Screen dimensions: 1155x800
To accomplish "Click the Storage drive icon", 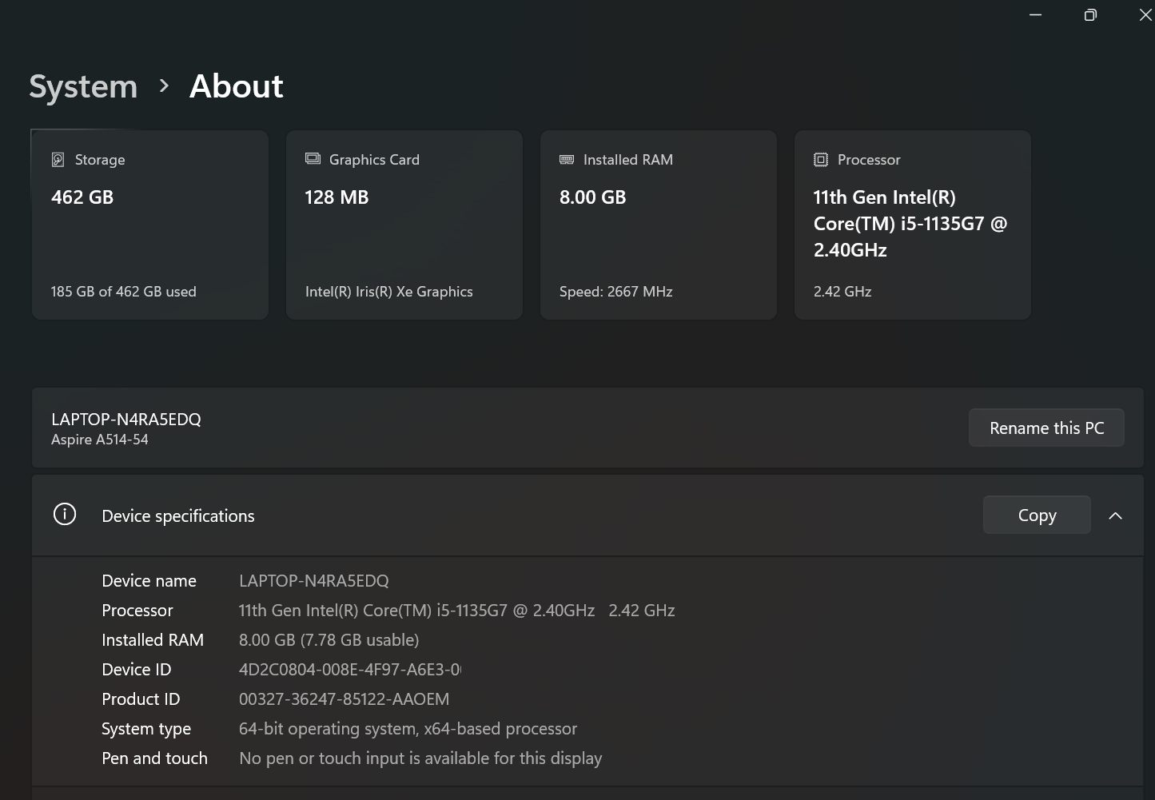I will tap(57, 160).
